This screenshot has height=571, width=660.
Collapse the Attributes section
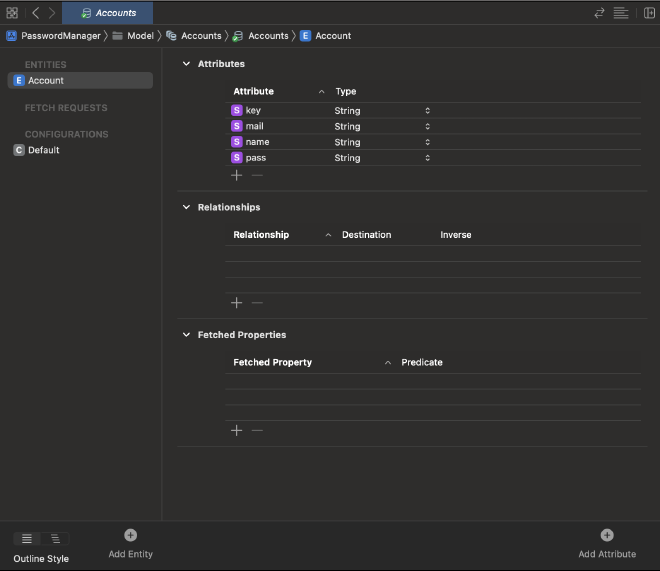[186, 64]
